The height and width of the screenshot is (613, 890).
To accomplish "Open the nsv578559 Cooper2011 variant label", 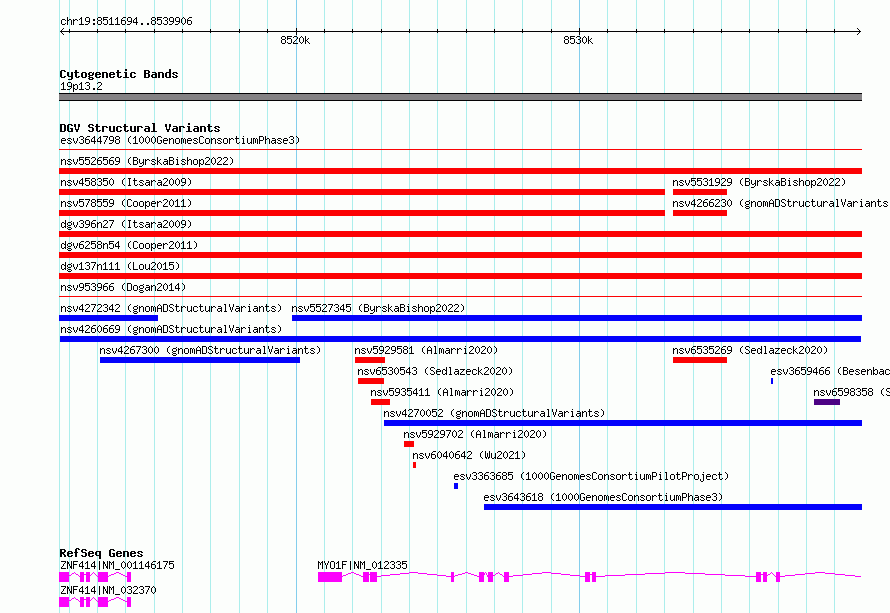I will (x=126, y=203).
